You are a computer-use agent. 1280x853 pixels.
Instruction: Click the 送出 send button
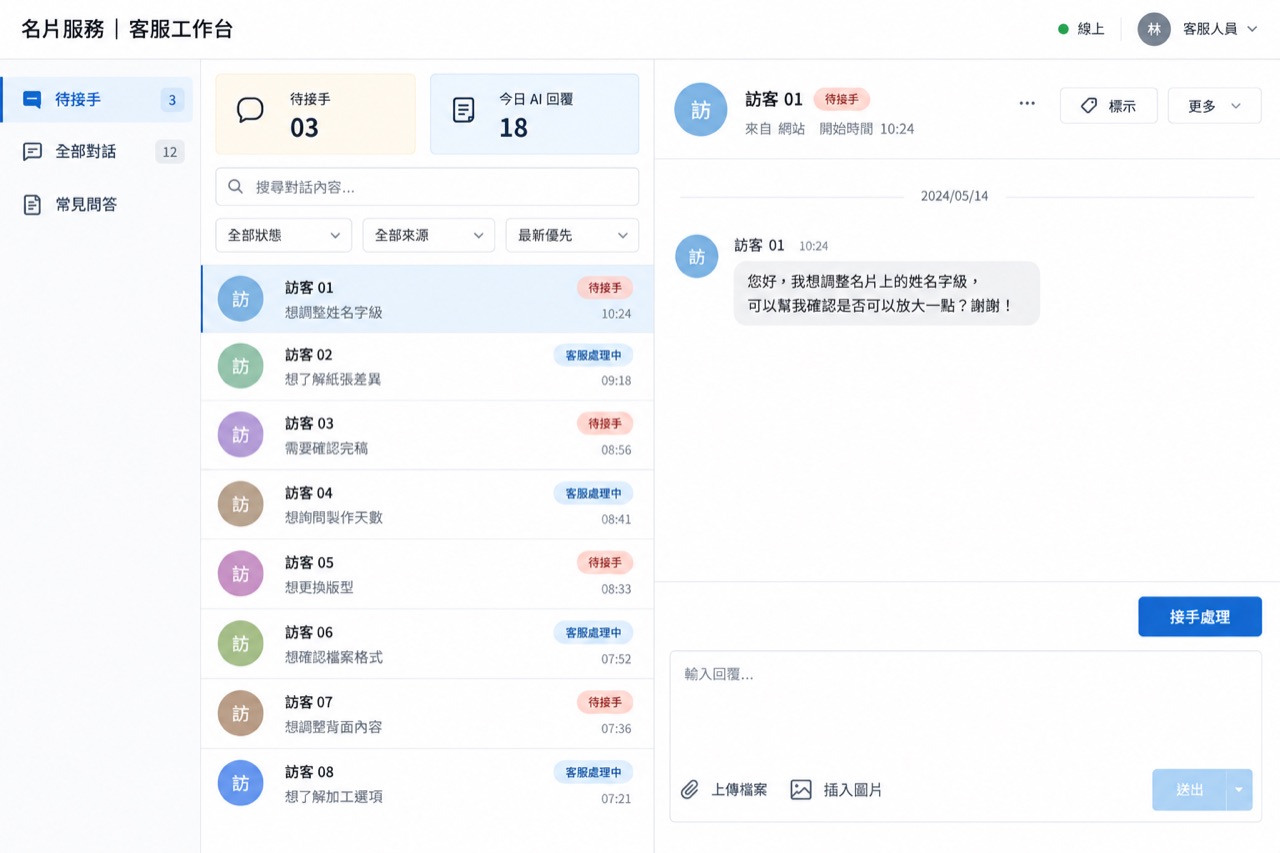coord(1189,790)
